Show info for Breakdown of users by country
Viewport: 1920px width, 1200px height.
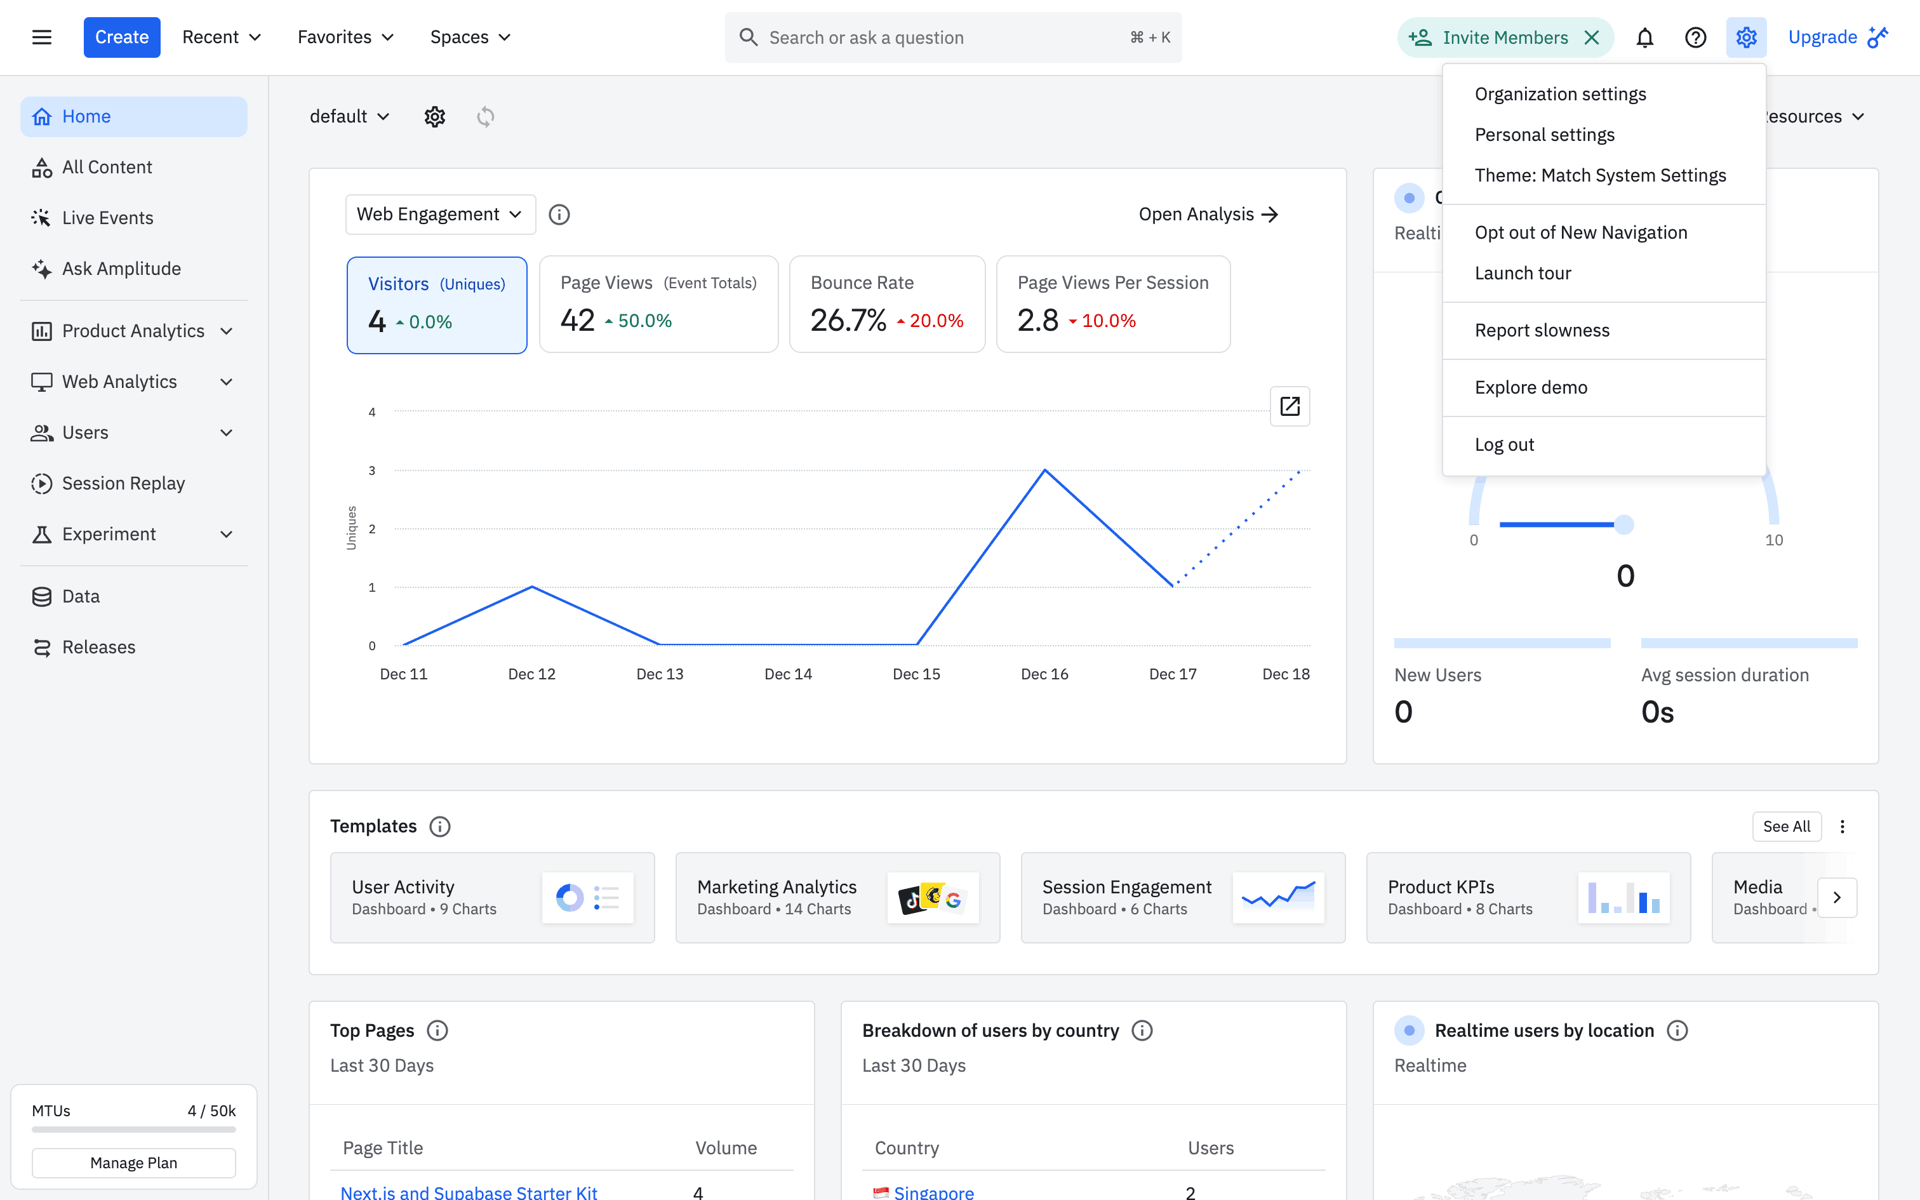1142,1030
